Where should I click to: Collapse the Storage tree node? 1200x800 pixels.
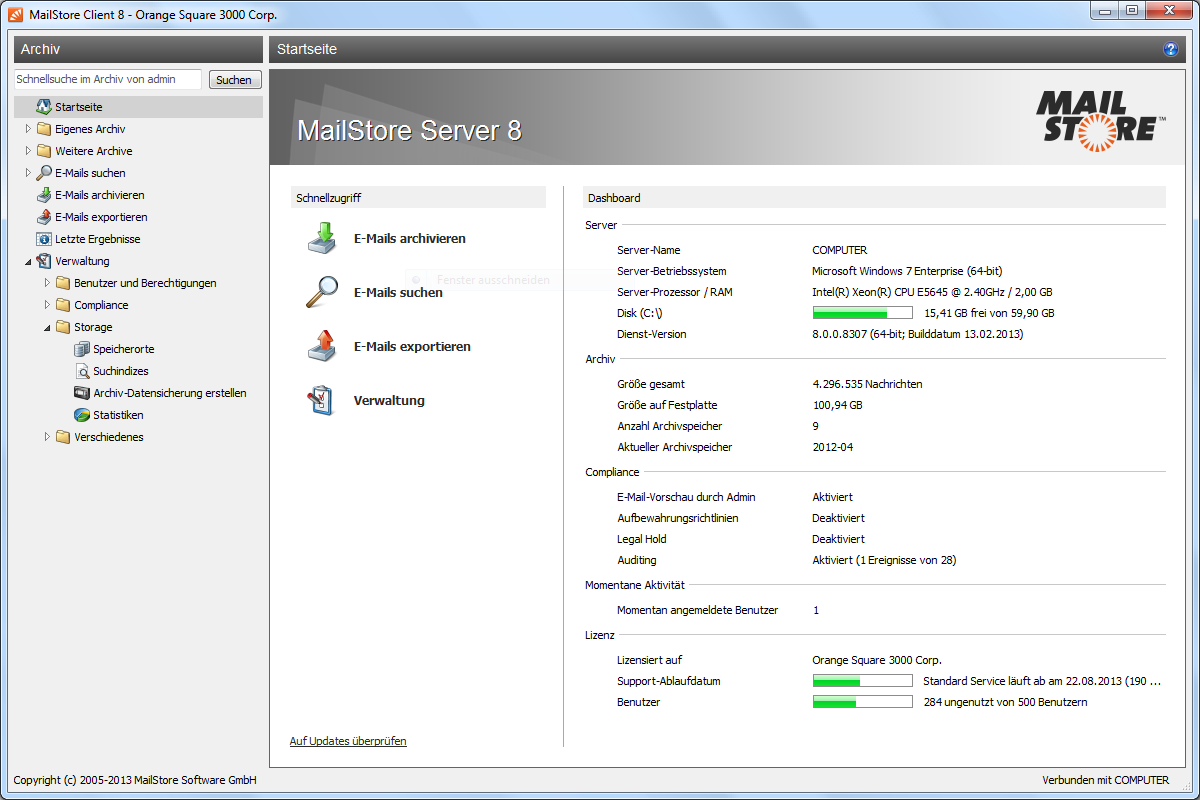click(x=47, y=327)
